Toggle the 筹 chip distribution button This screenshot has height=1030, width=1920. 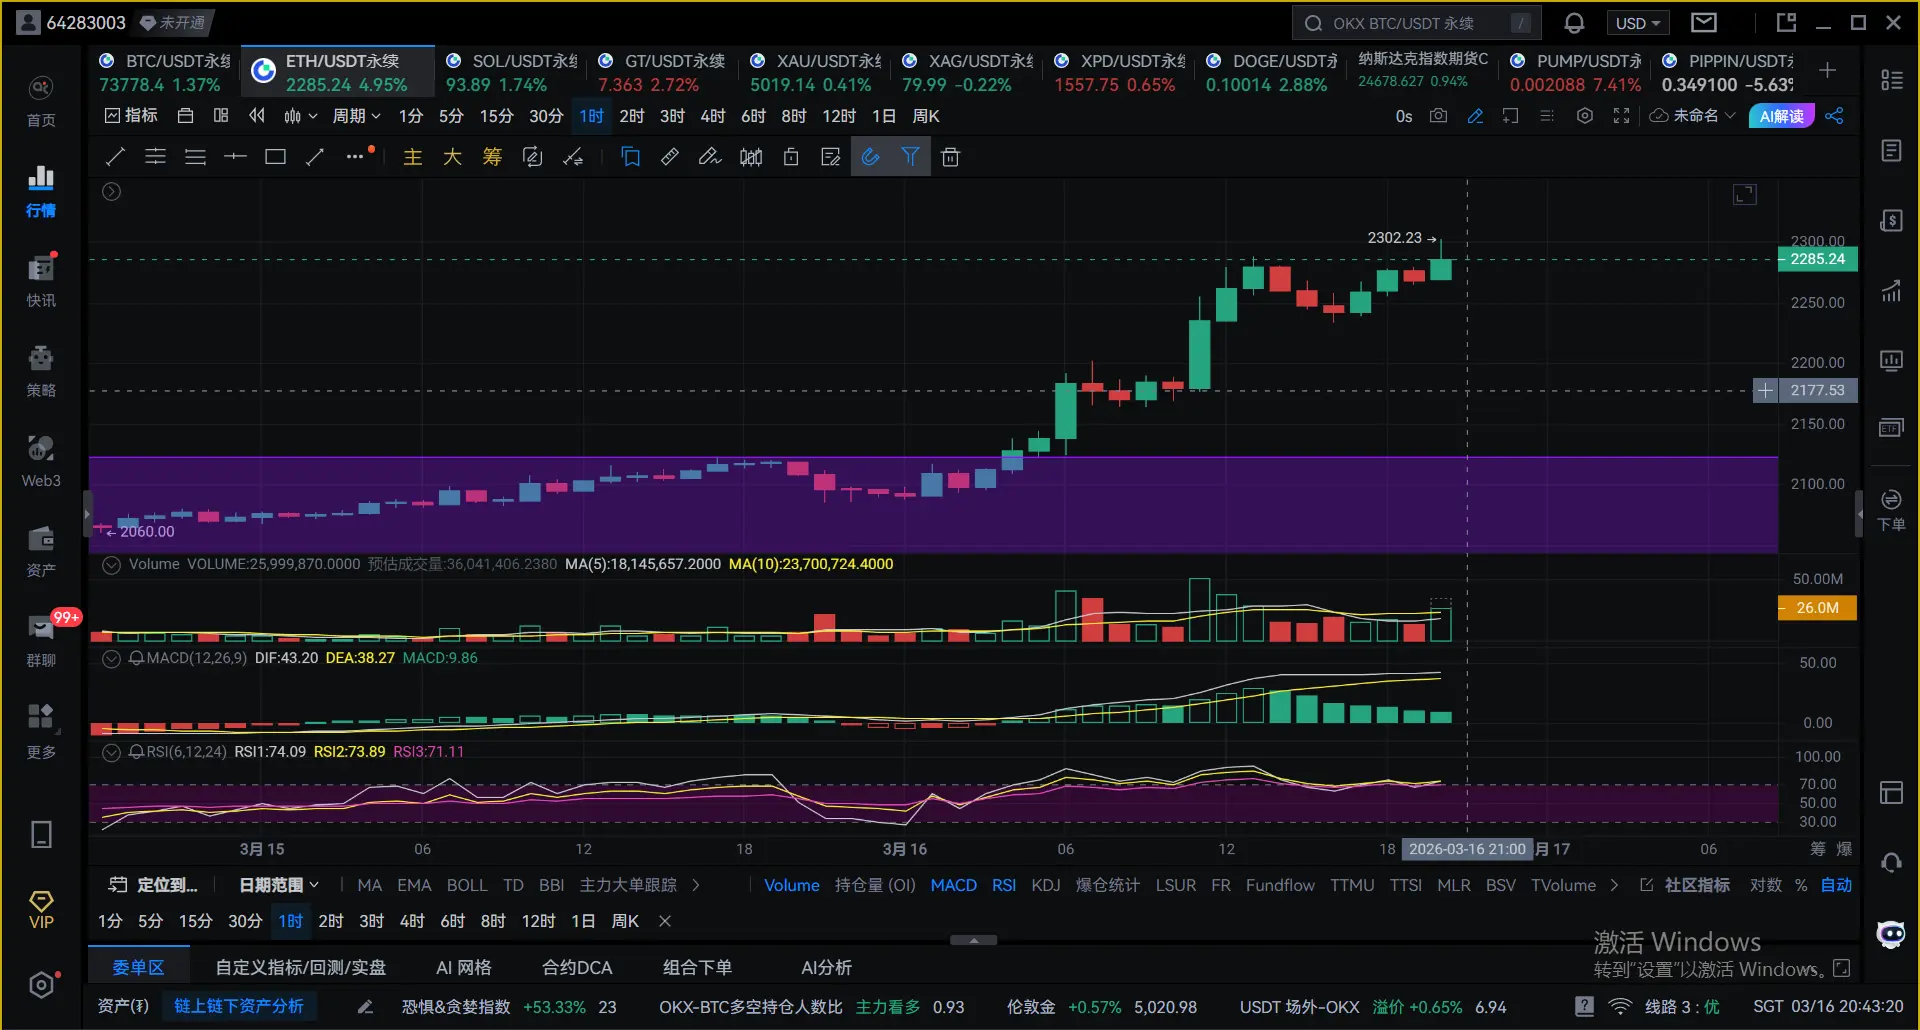[x=492, y=157]
